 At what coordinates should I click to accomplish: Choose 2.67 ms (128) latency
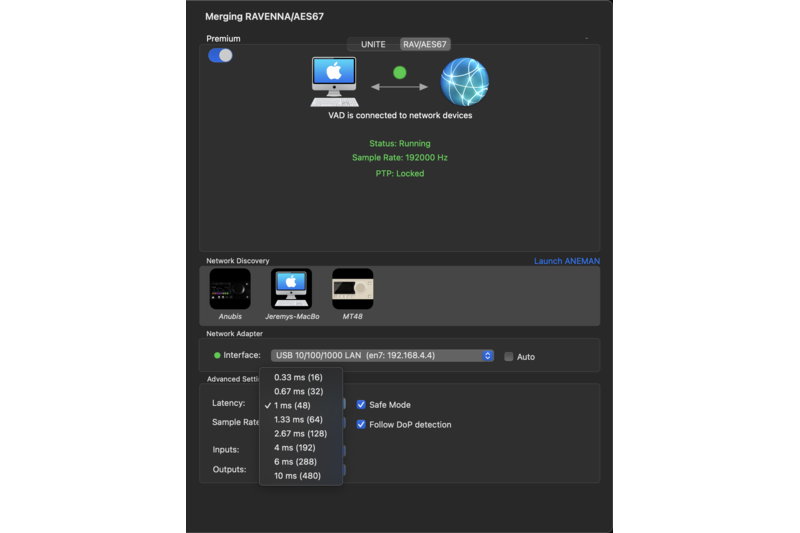point(301,434)
